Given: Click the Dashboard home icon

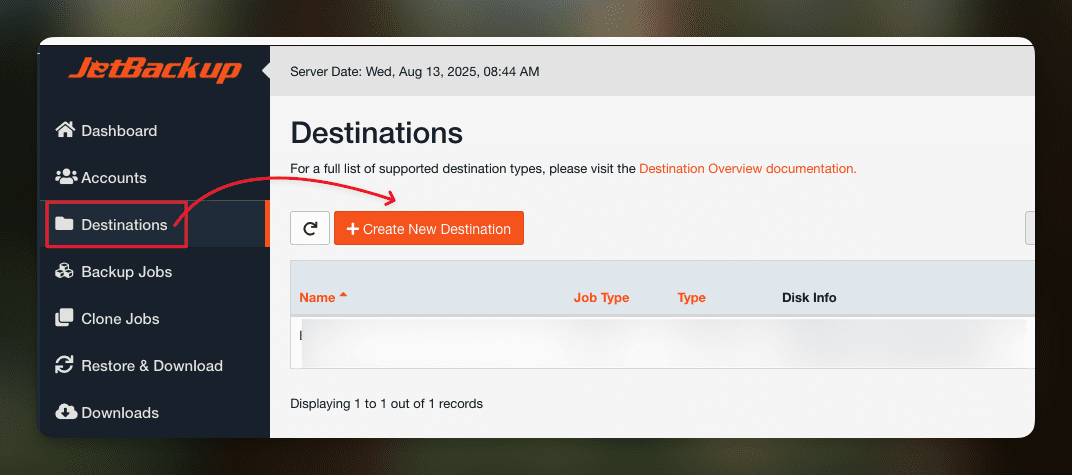Looking at the screenshot, I should tap(65, 131).
